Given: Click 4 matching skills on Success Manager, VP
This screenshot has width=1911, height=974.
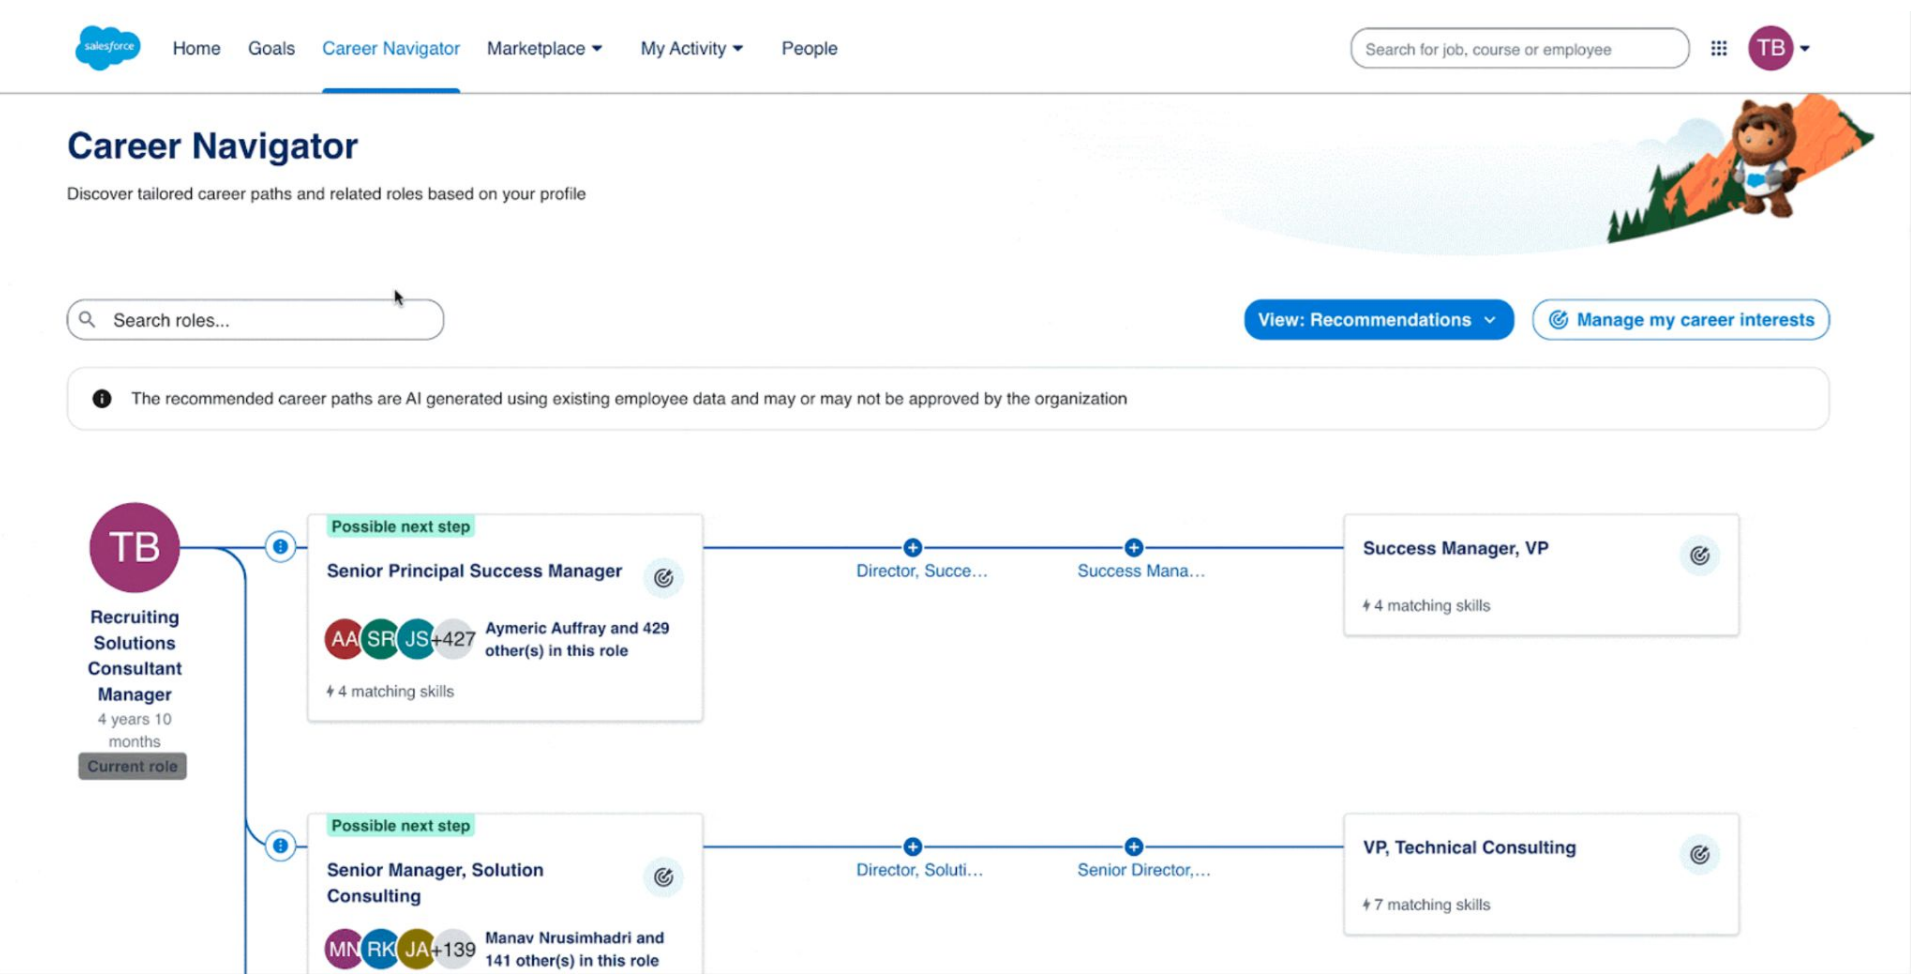Looking at the screenshot, I should (1426, 604).
